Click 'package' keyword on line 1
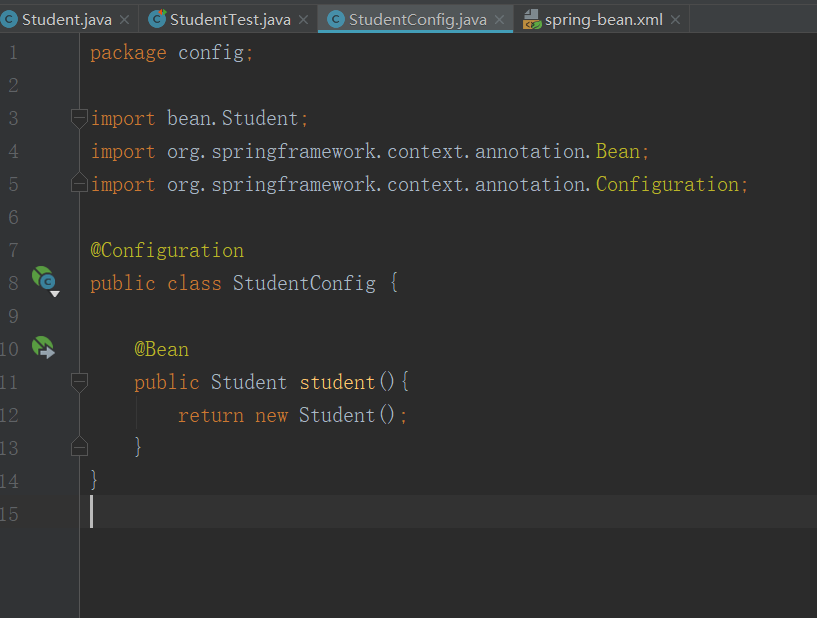Viewport: 817px width, 618px height. tap(128, 53)
